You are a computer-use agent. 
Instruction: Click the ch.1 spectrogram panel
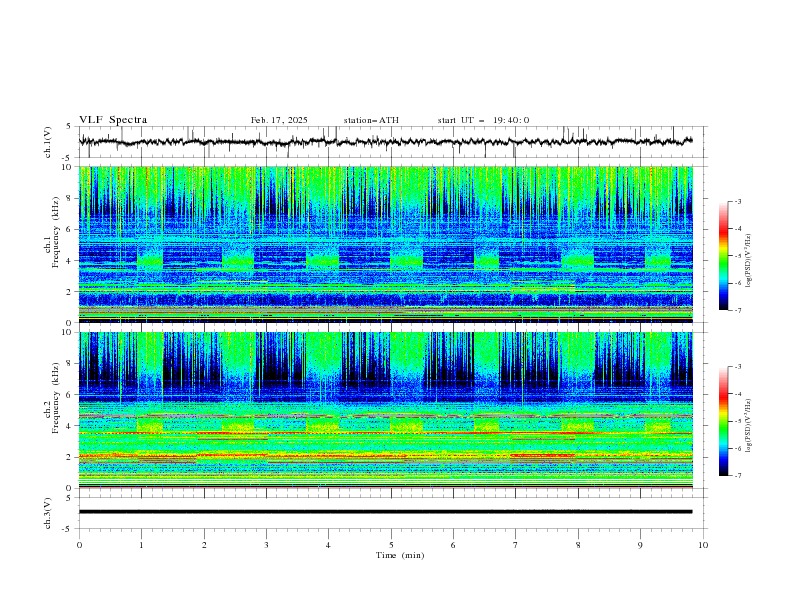(386, 244)
